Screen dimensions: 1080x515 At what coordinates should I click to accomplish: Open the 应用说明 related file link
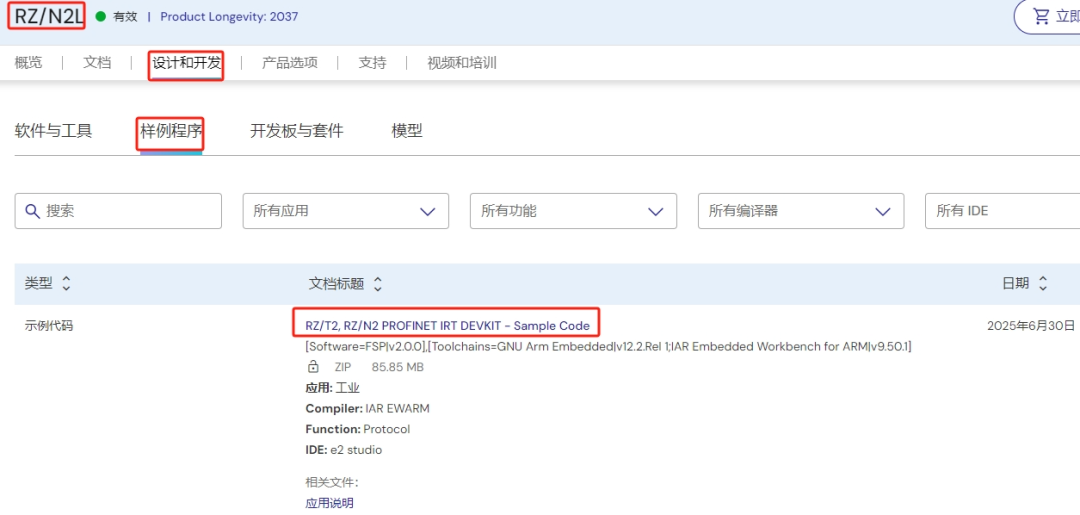coord(329,503)
